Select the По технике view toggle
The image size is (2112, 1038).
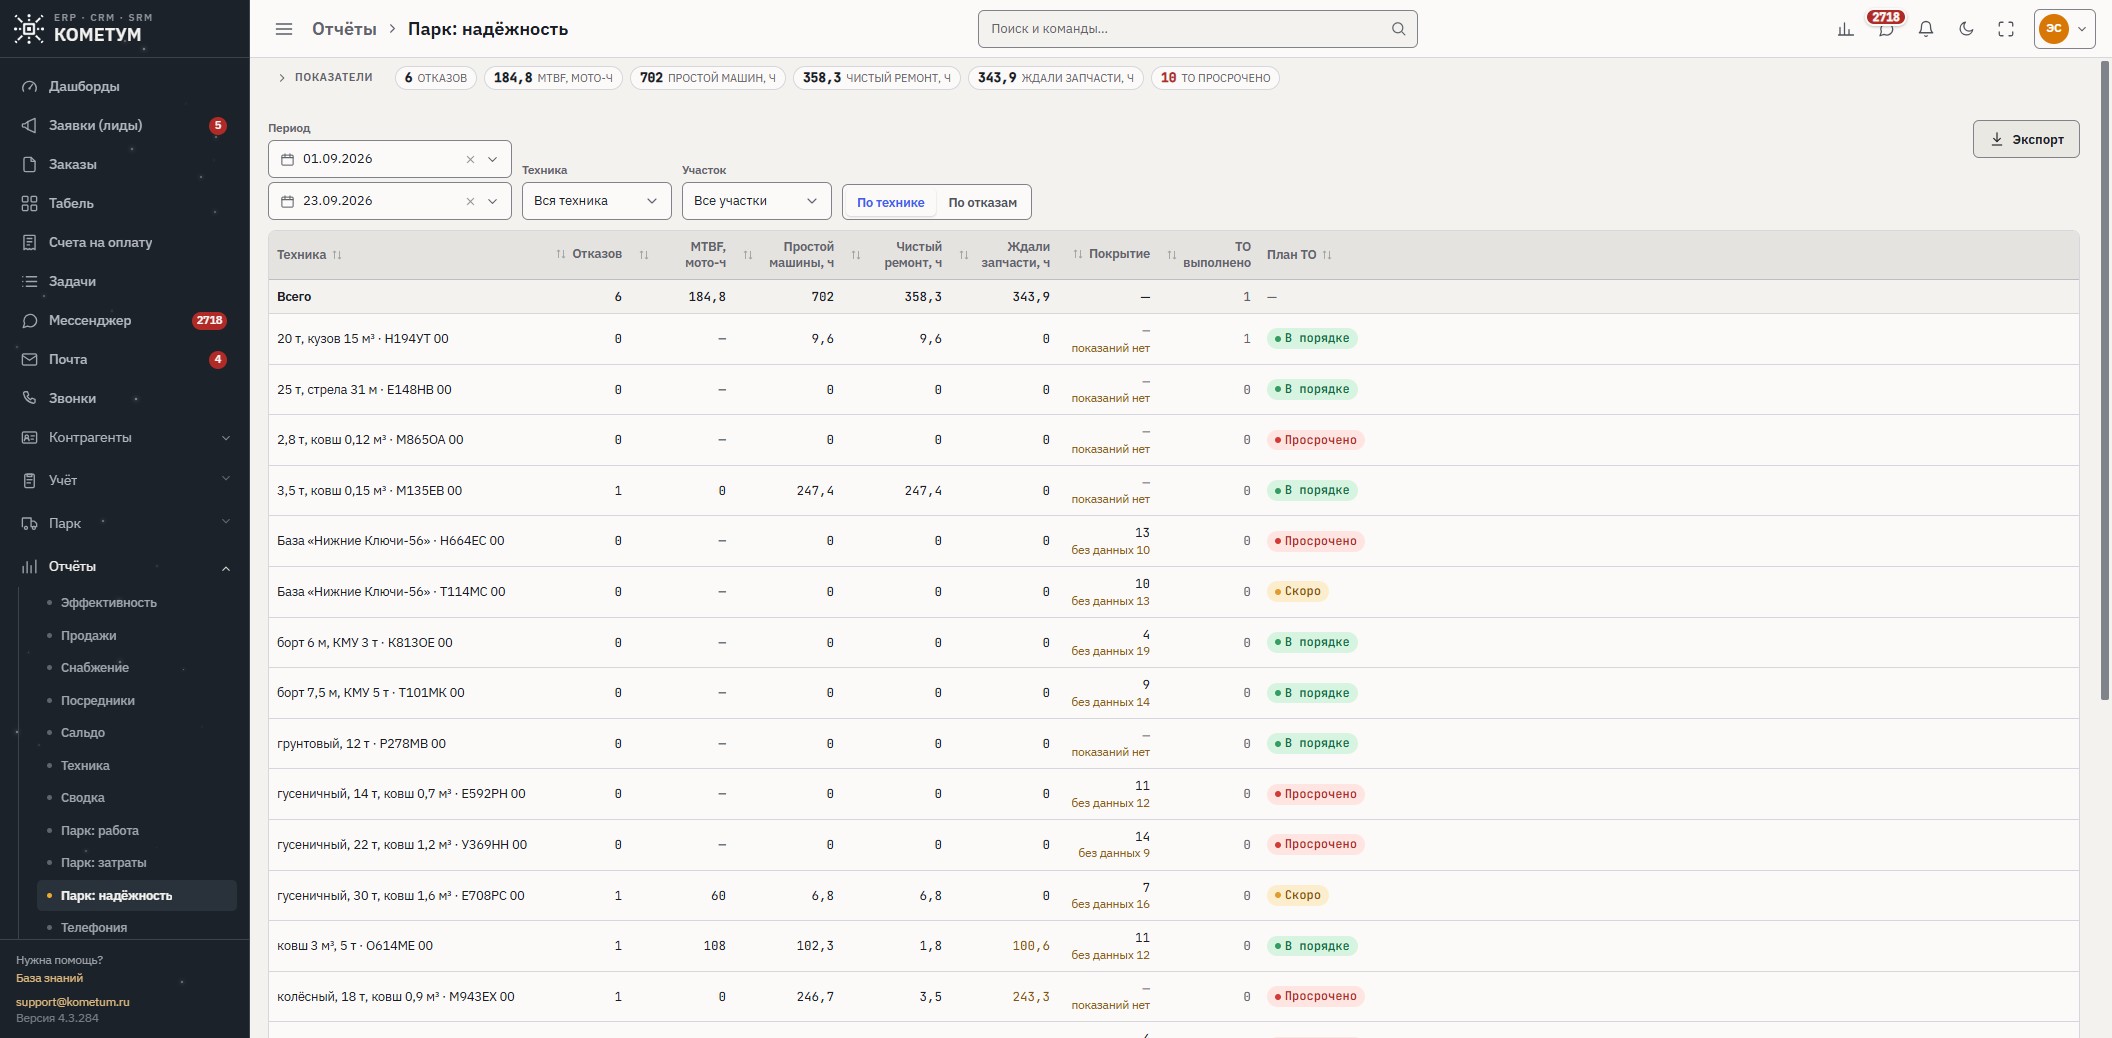890,202
